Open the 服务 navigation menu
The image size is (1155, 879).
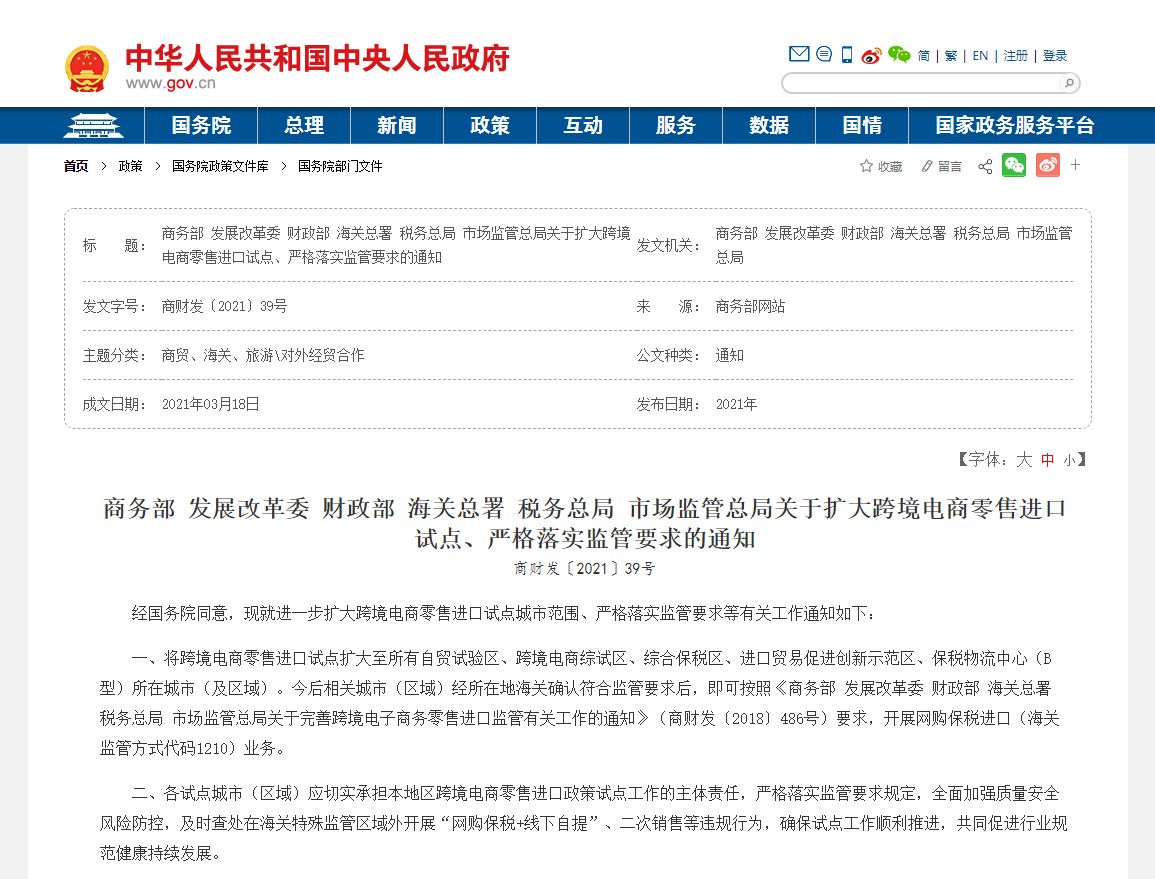675,125
